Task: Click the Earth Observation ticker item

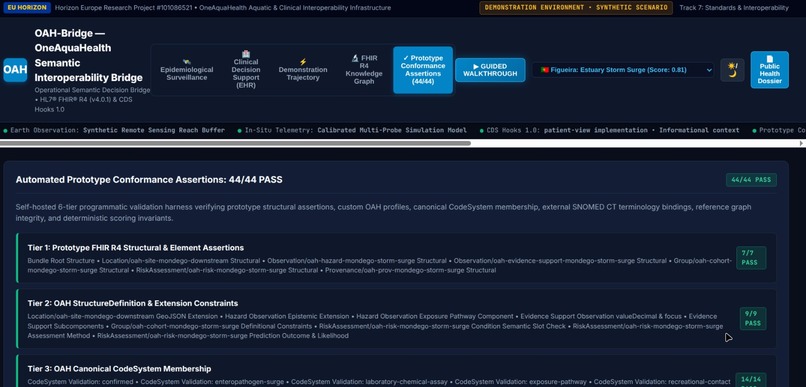Action: coord(114,130)
